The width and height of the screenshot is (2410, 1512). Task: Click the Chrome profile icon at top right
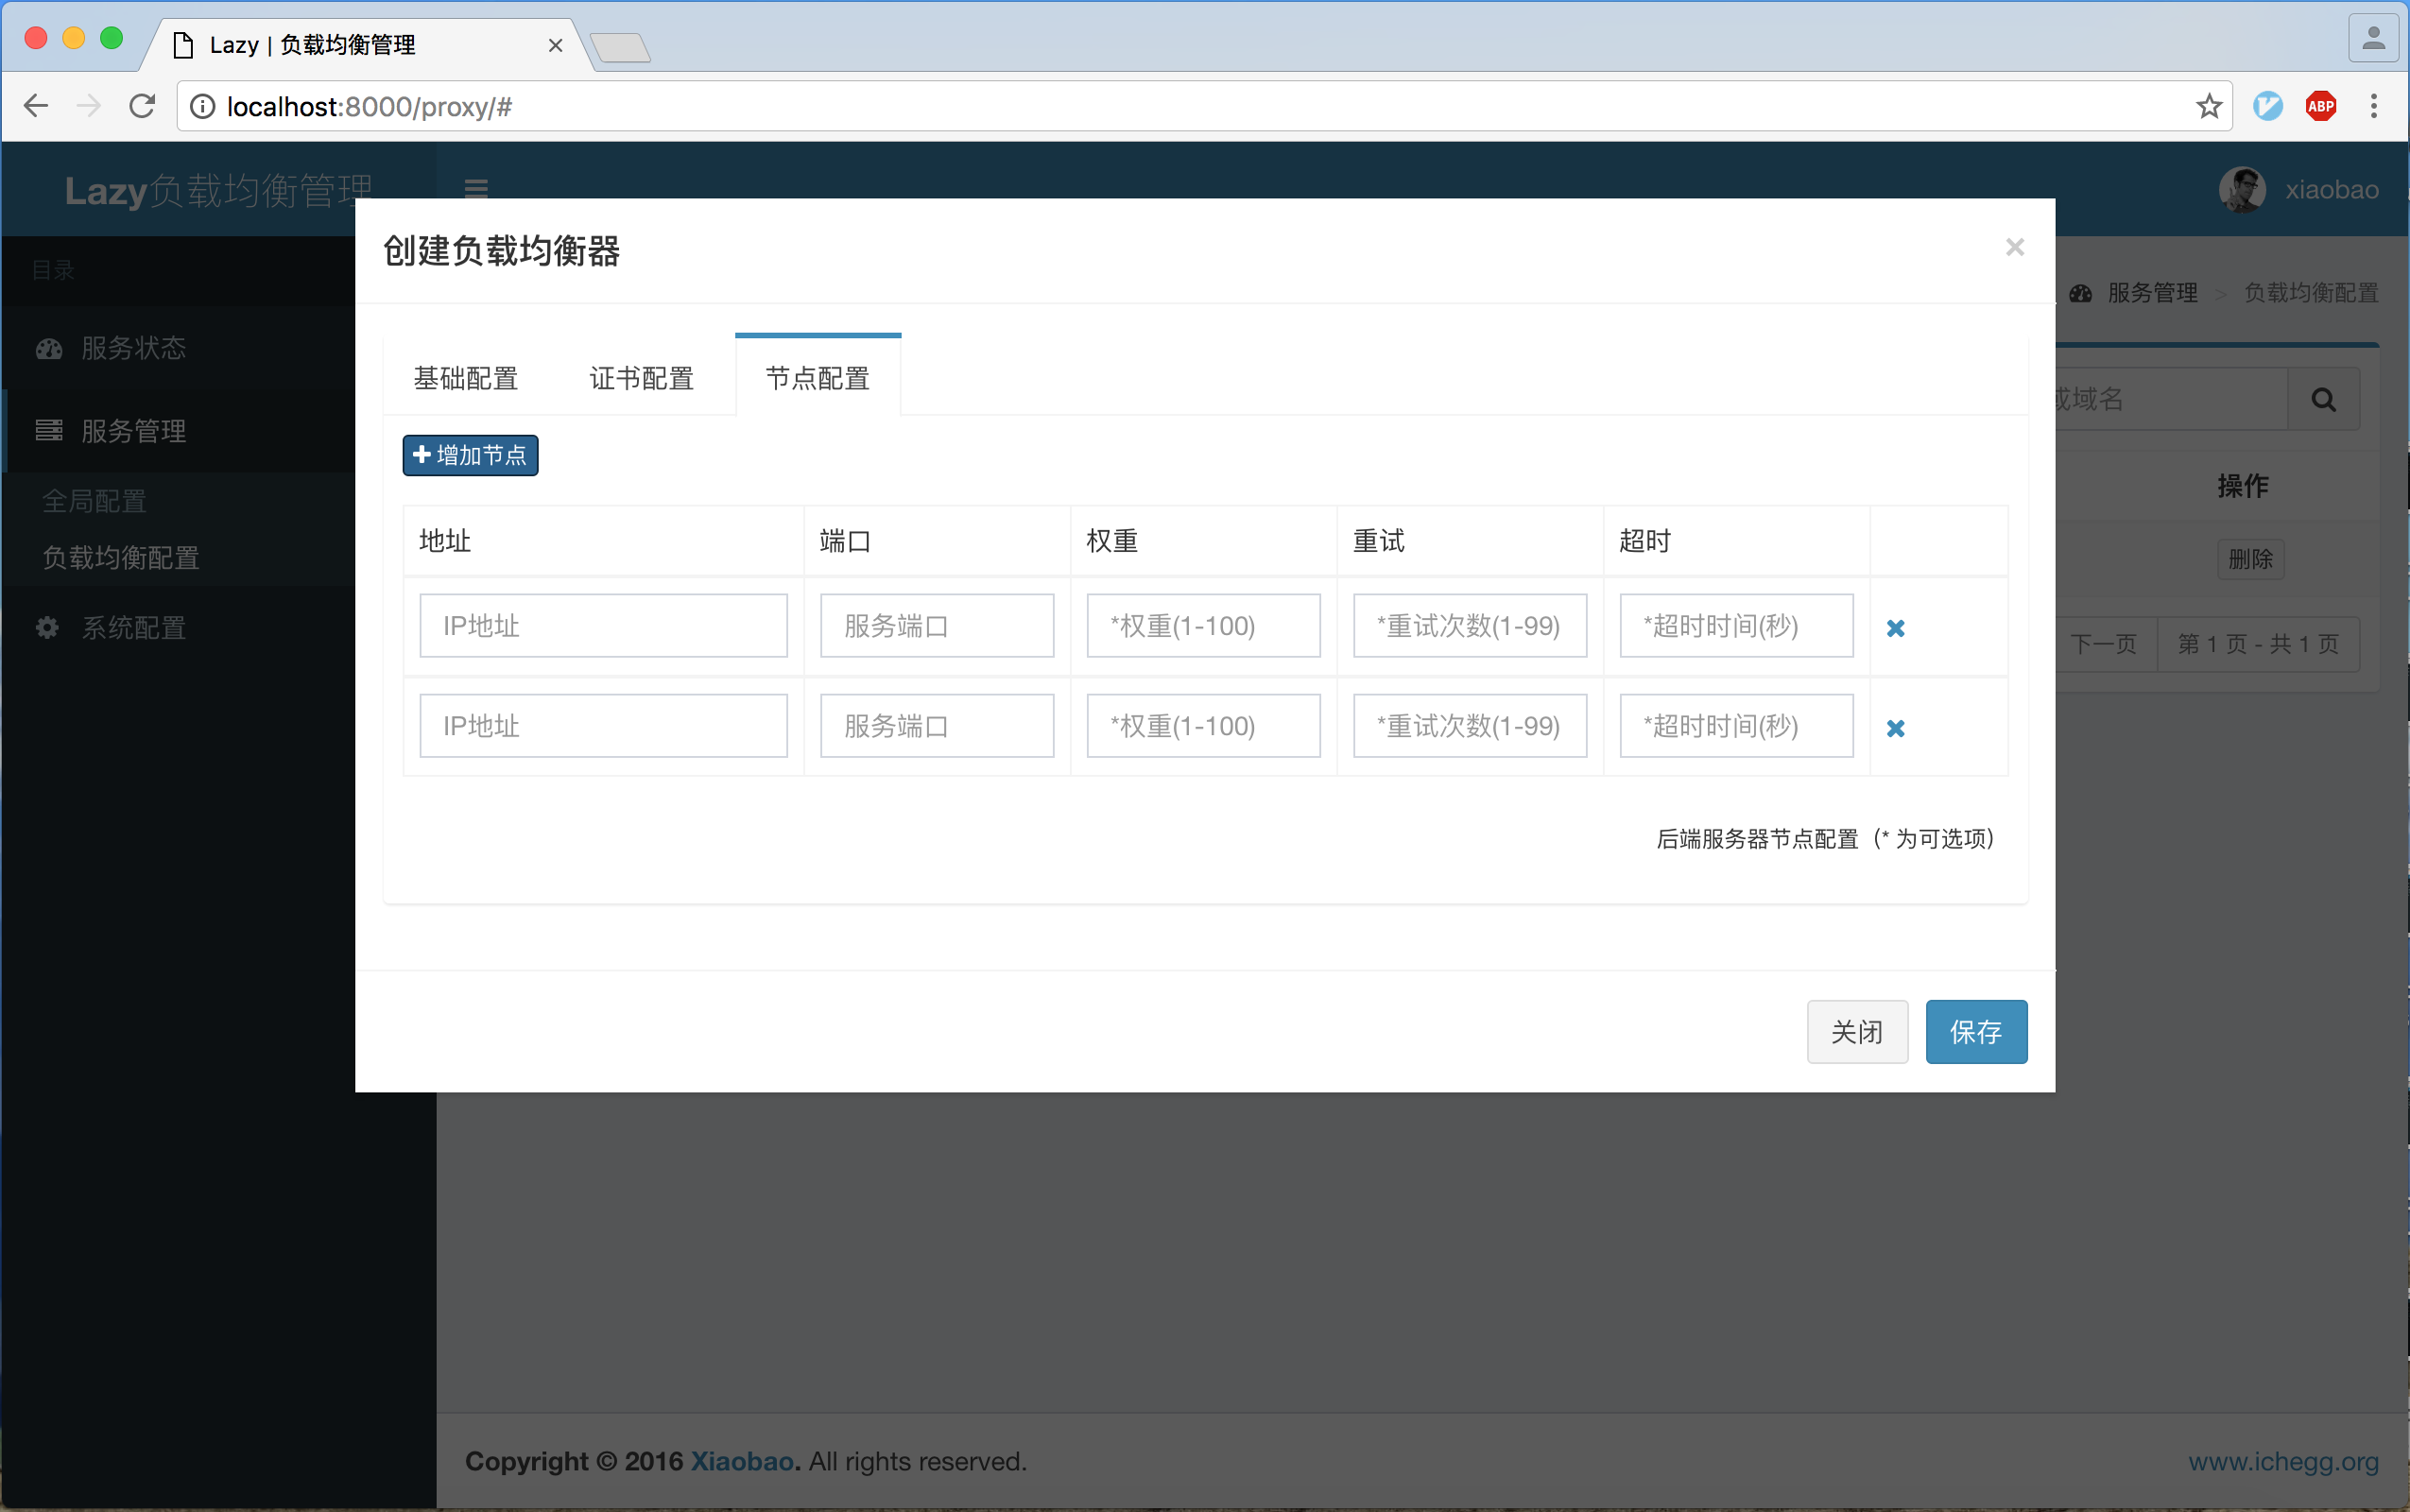point(2373,40)
